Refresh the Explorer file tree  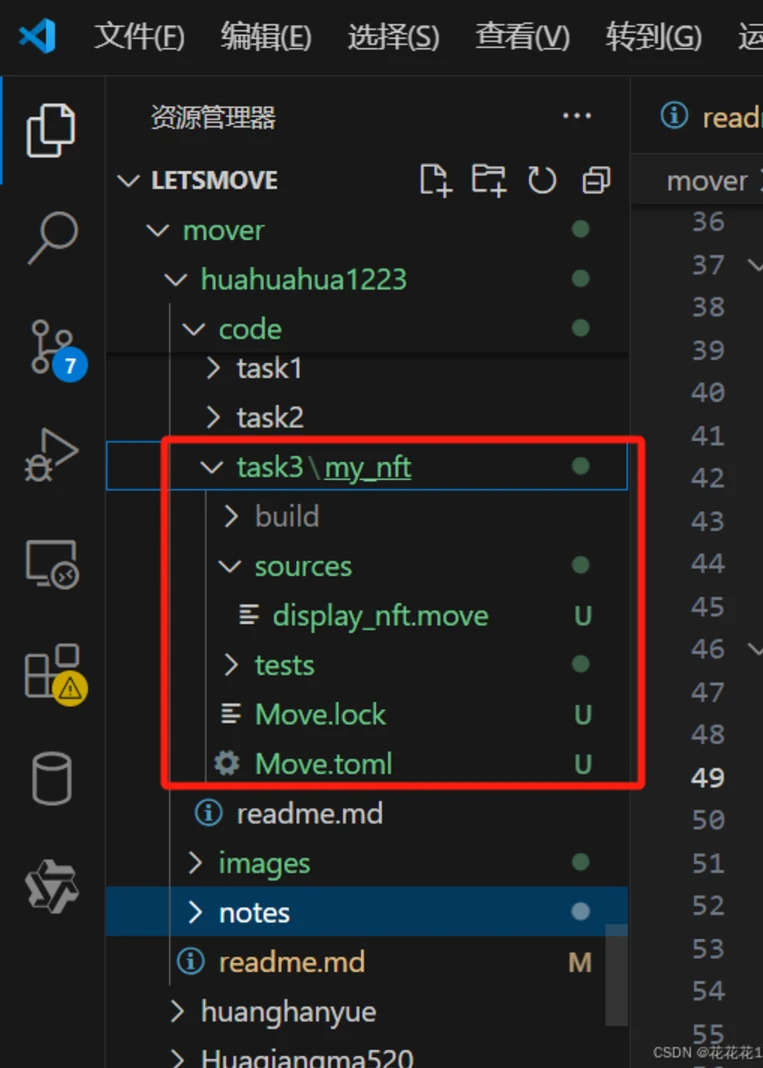pos(541,180)
